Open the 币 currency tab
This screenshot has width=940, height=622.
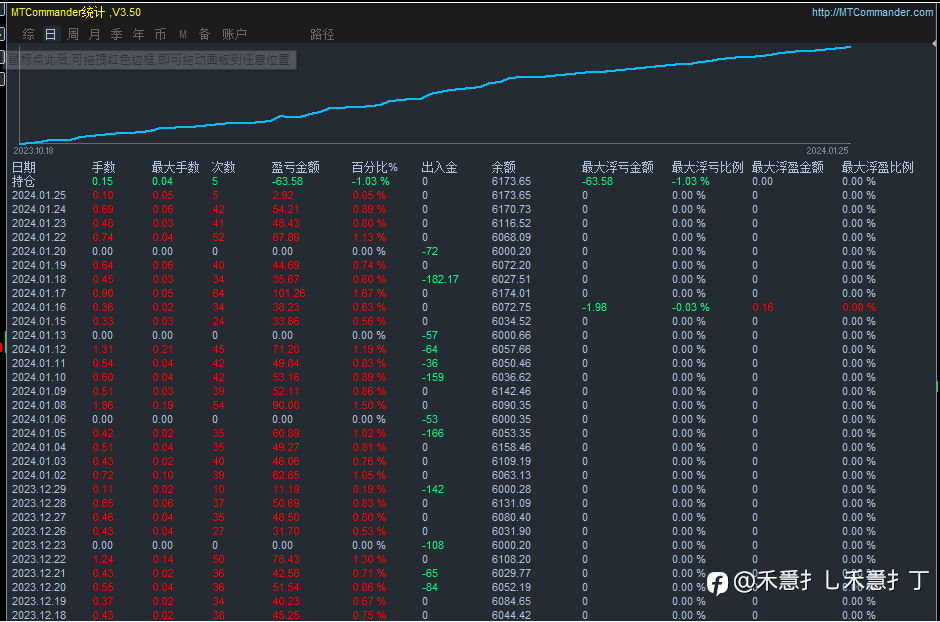[x=160, y=34]
